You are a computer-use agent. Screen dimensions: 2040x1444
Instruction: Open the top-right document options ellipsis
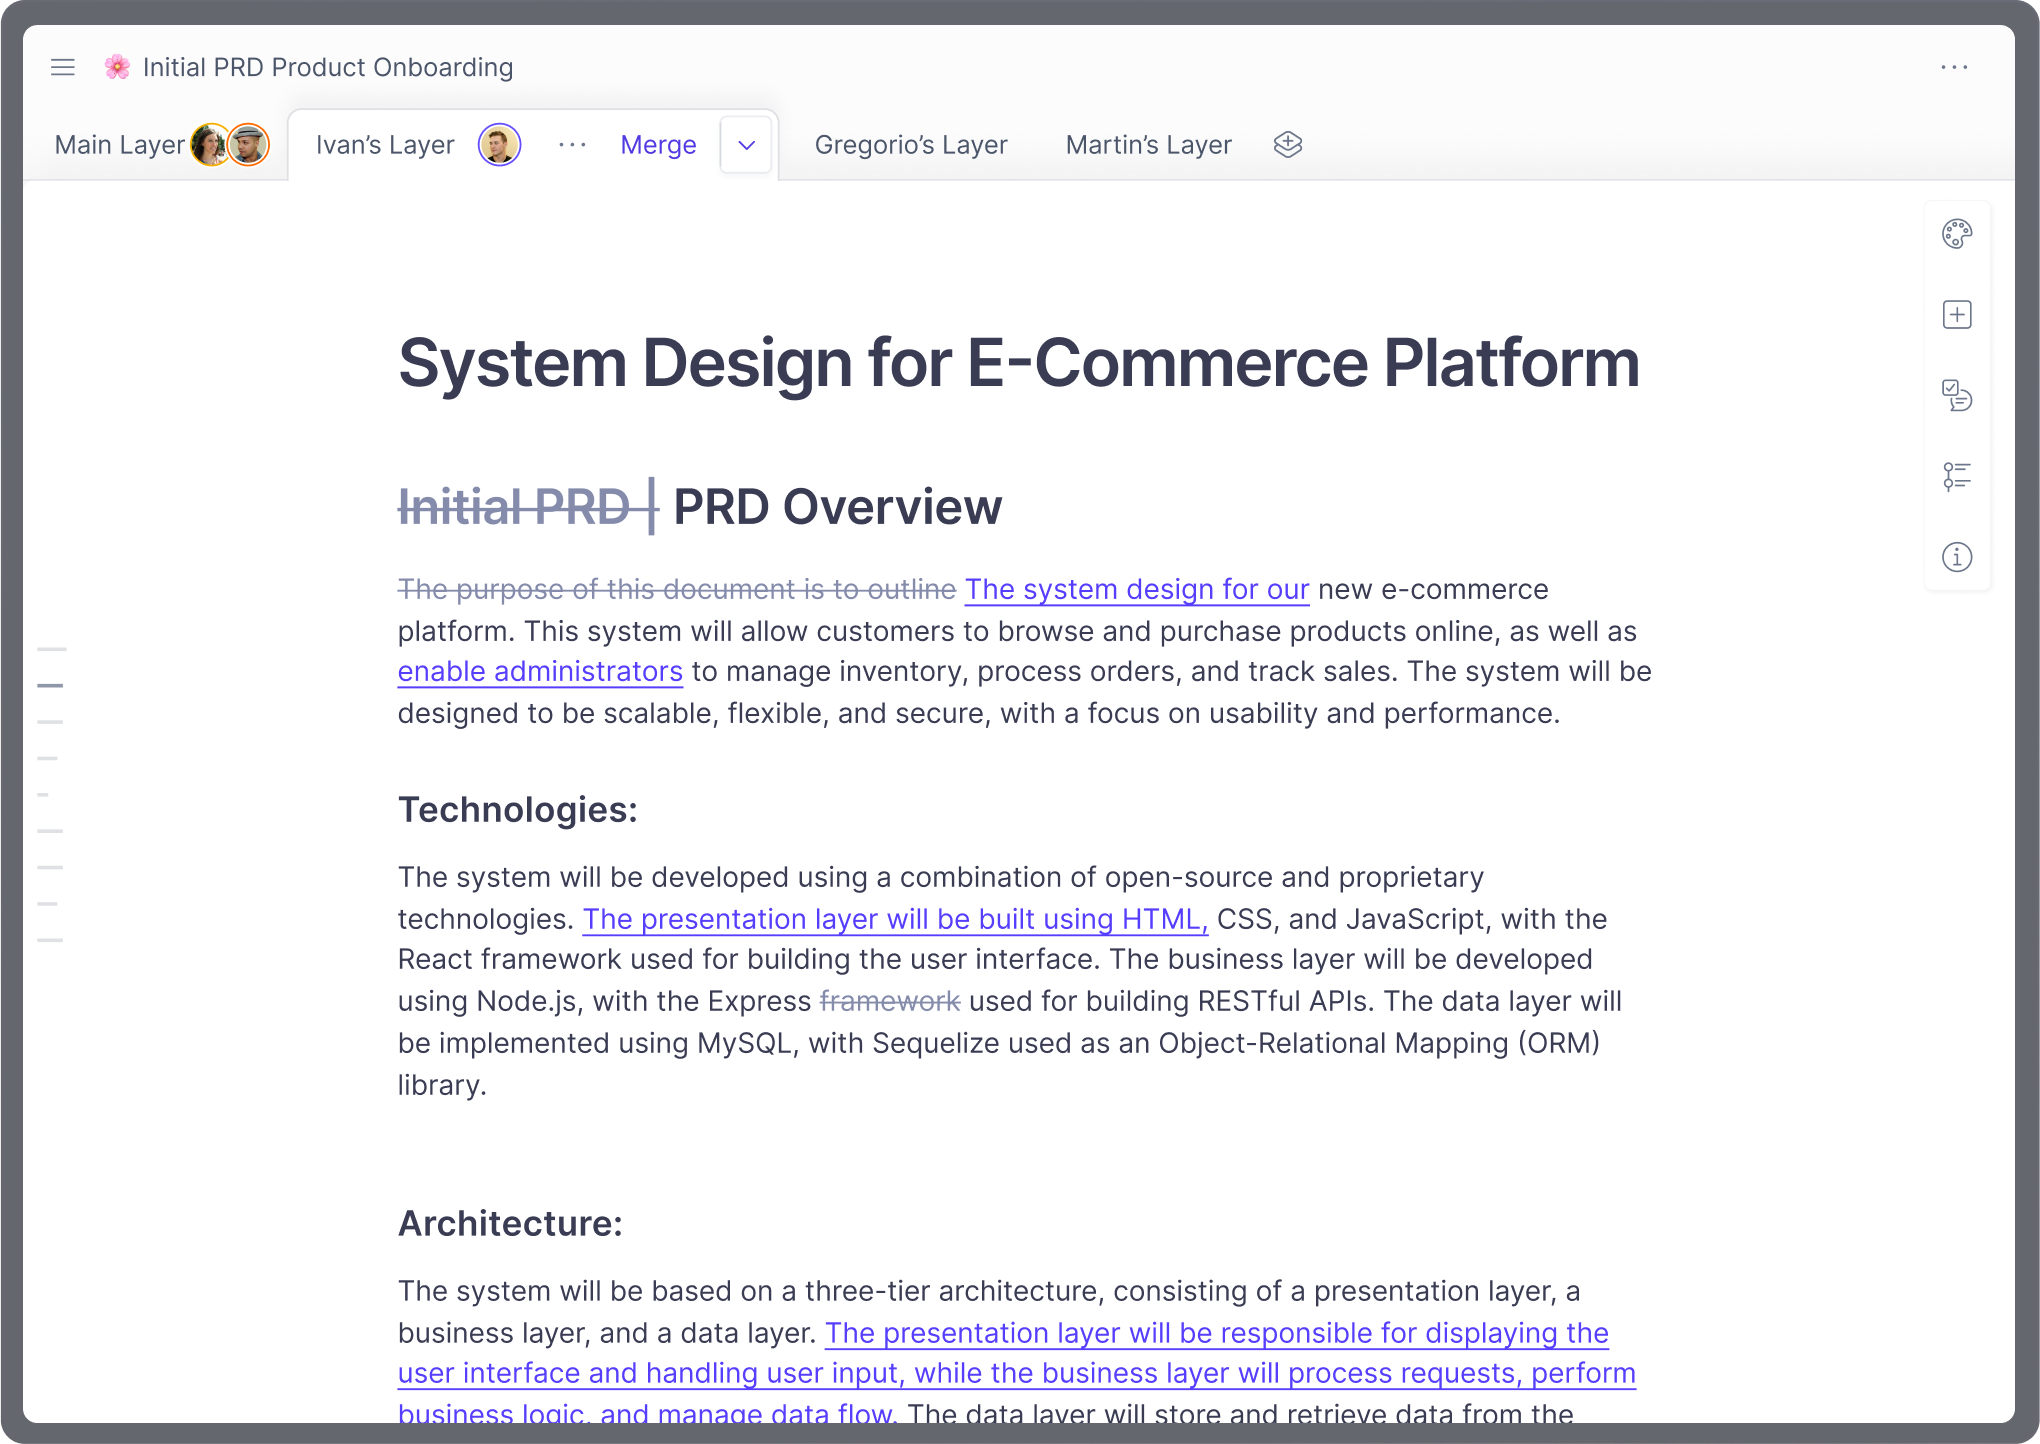[x=1954, y=67]
